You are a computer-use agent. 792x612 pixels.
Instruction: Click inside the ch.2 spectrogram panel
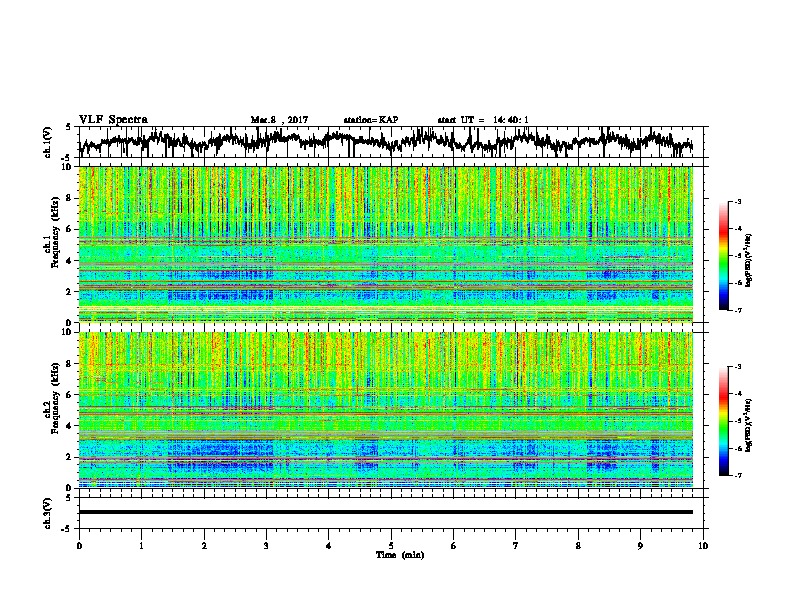386,410
